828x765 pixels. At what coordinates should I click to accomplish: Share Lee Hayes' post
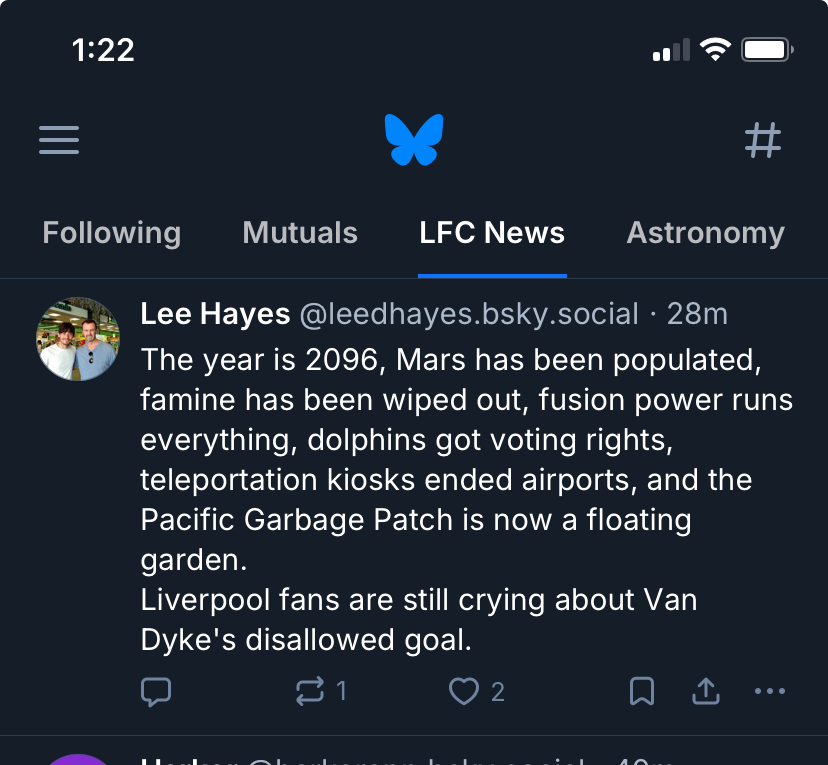[706, 691]
